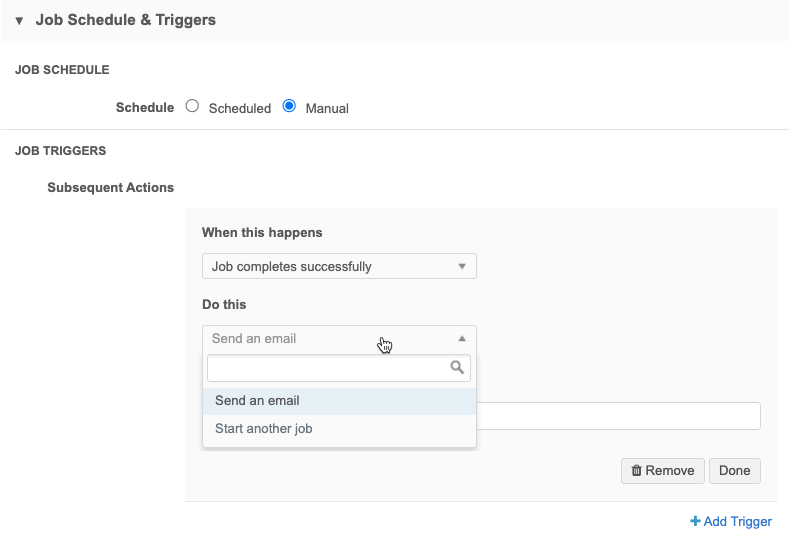
Task: Click the up arrow on Do this dropdown
Action: pyautogui.click(x=461, y=338)
